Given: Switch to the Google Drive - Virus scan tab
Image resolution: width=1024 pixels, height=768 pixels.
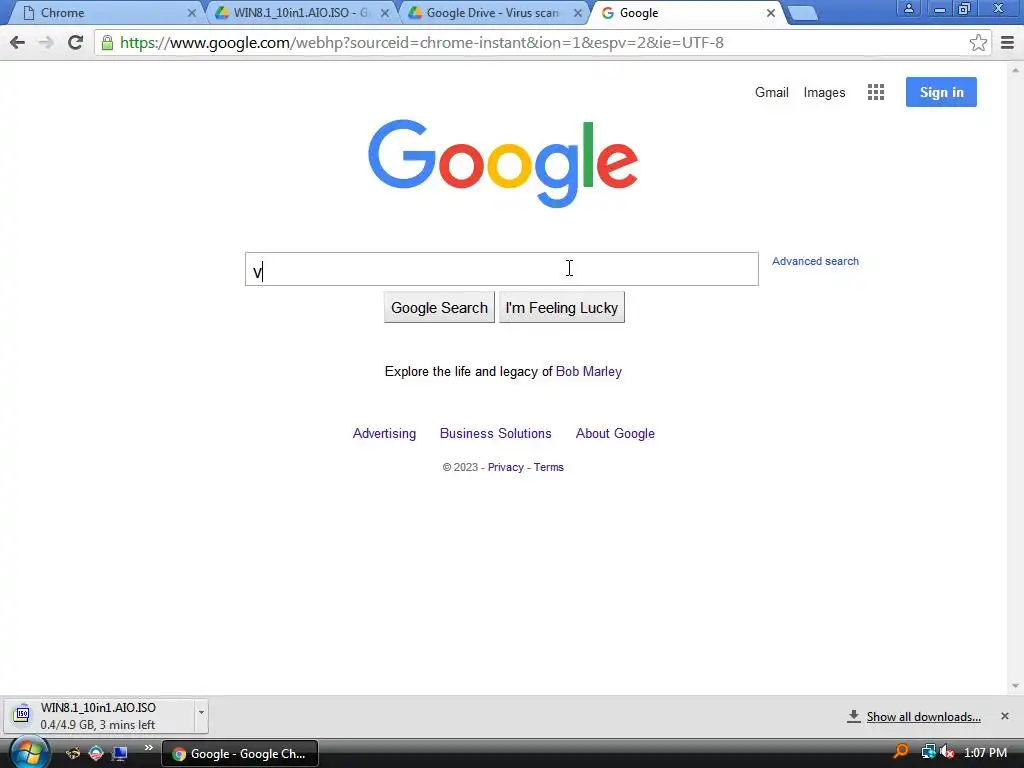Looking at the screenshot, I should (x=492, y=13).
